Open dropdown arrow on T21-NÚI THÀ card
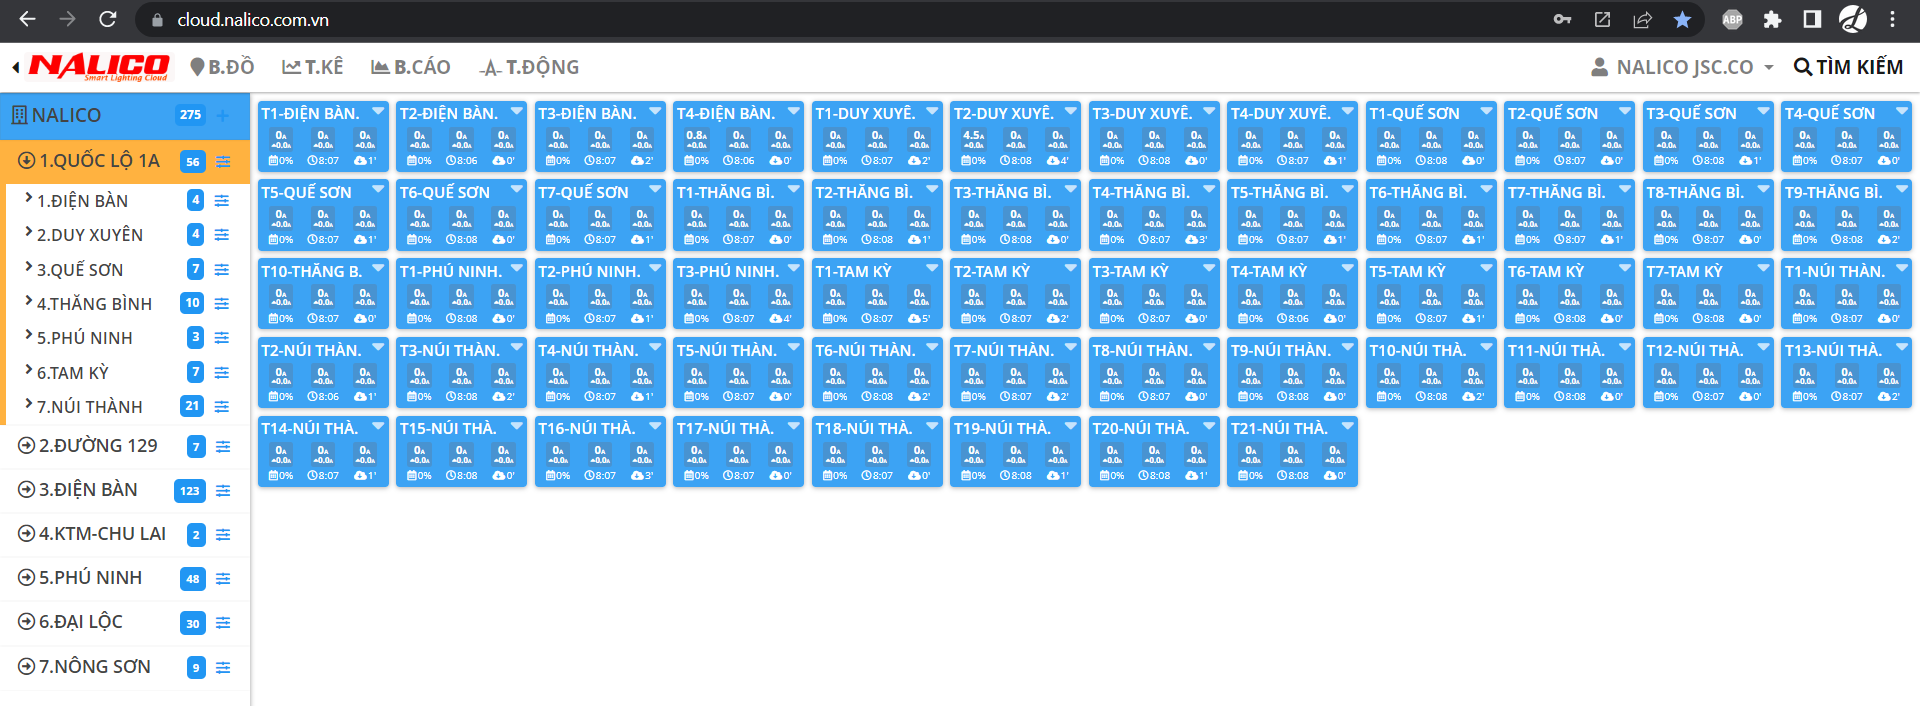The height and width of the screenshot is (706, 1920). click(x=1348, y=425)
